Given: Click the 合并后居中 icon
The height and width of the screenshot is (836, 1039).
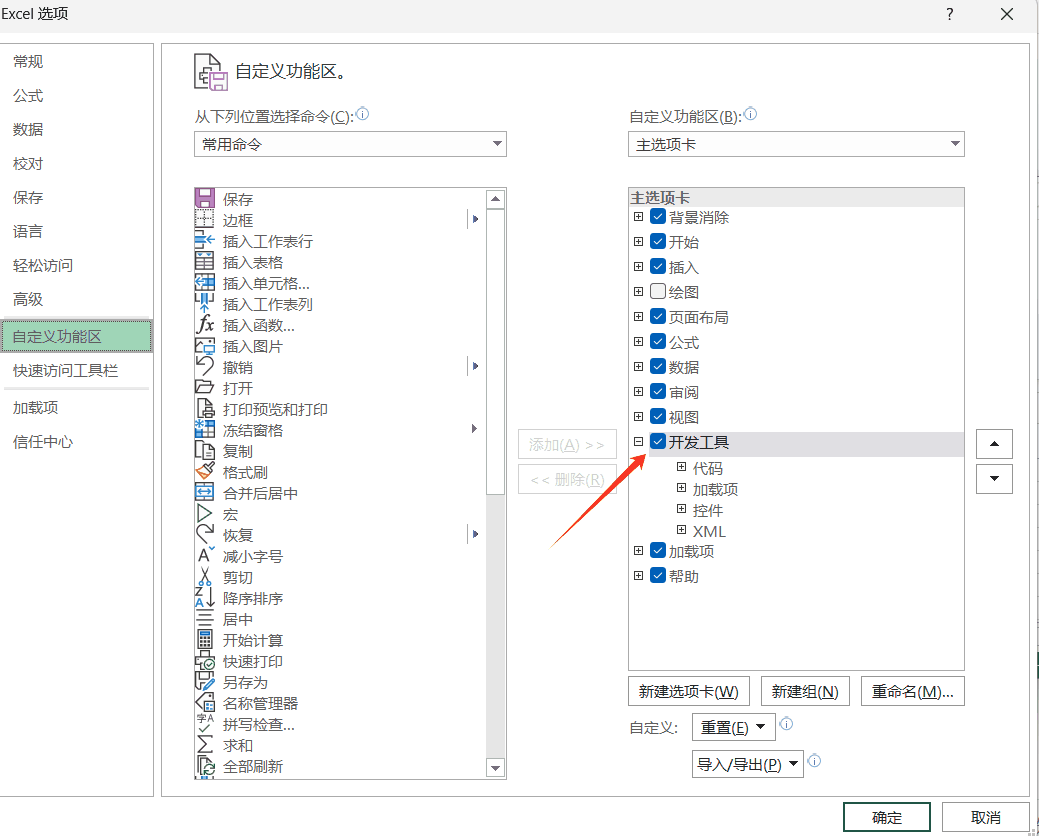Looking at the screenshot, I should [205, 492].
